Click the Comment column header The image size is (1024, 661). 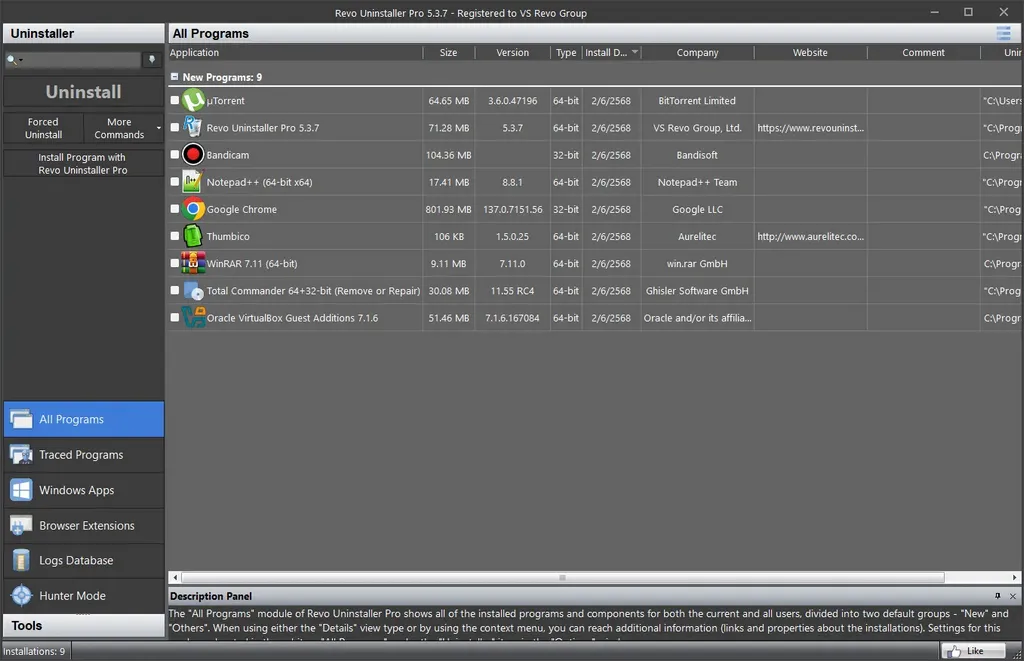(923, 52)
